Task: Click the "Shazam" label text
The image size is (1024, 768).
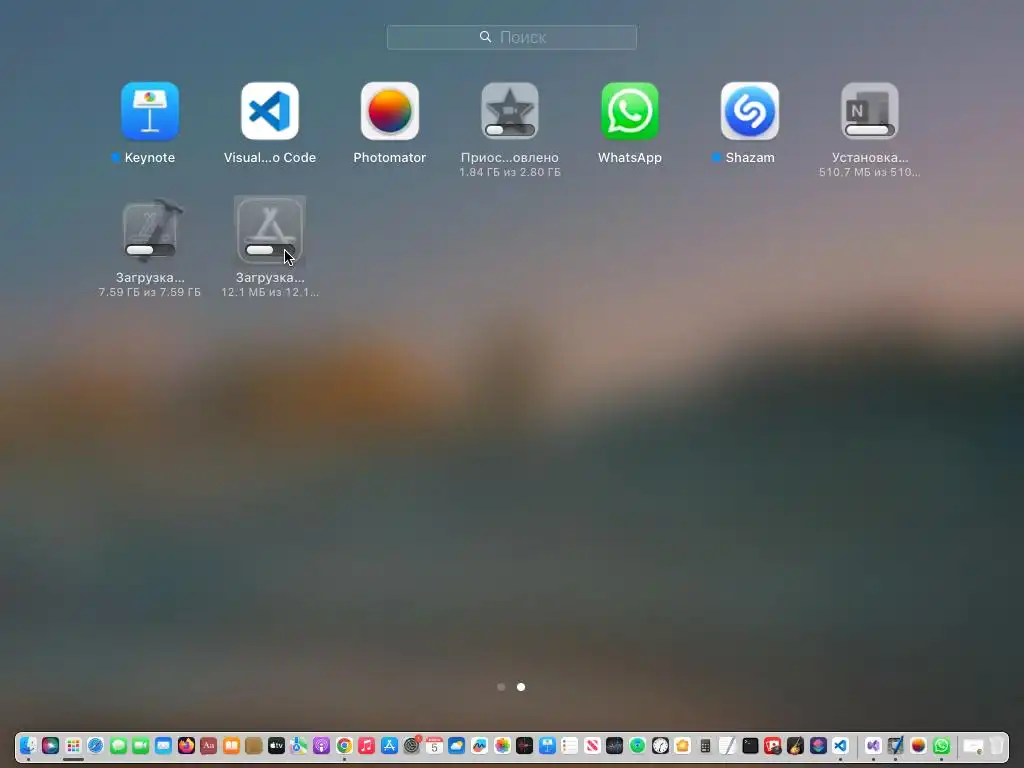Action: (x=750, y=157)
